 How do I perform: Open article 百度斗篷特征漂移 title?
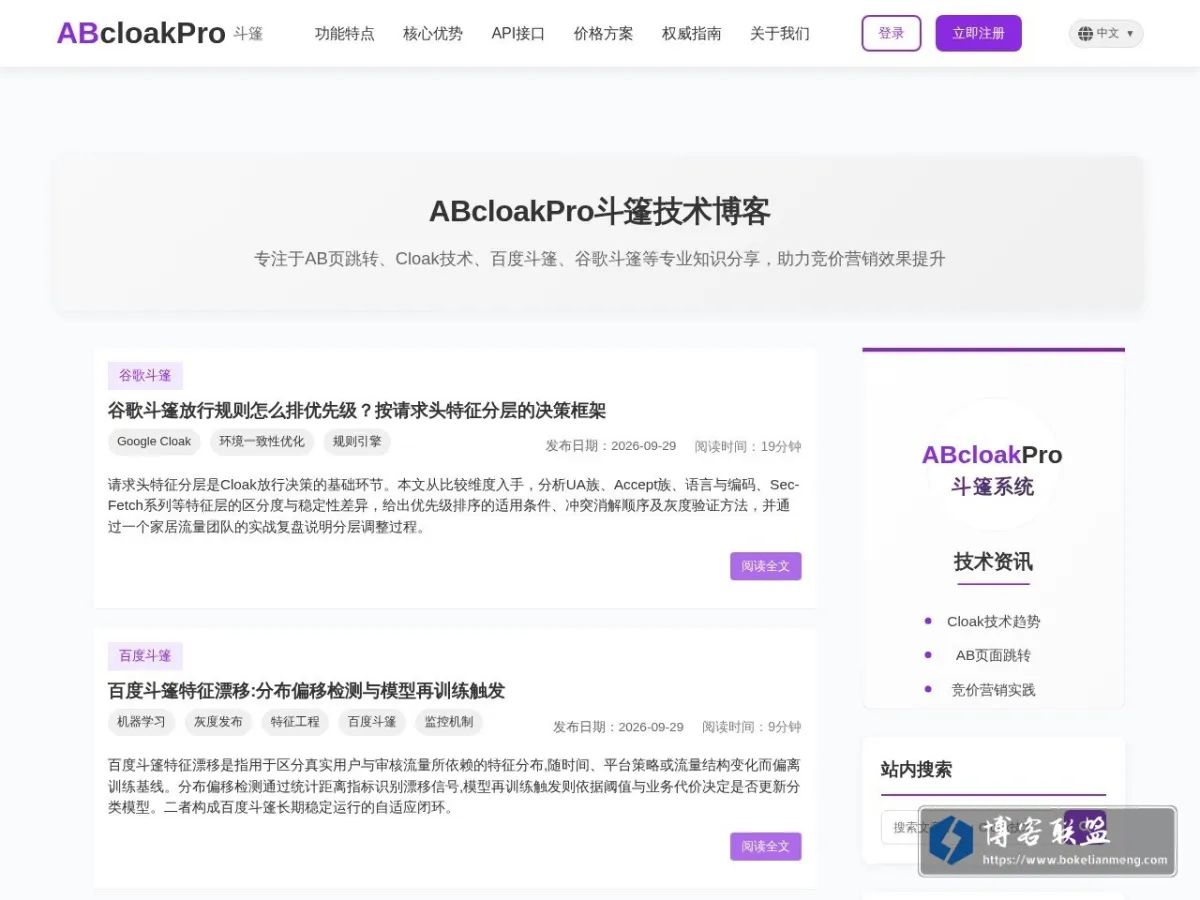tap(307, 690)
